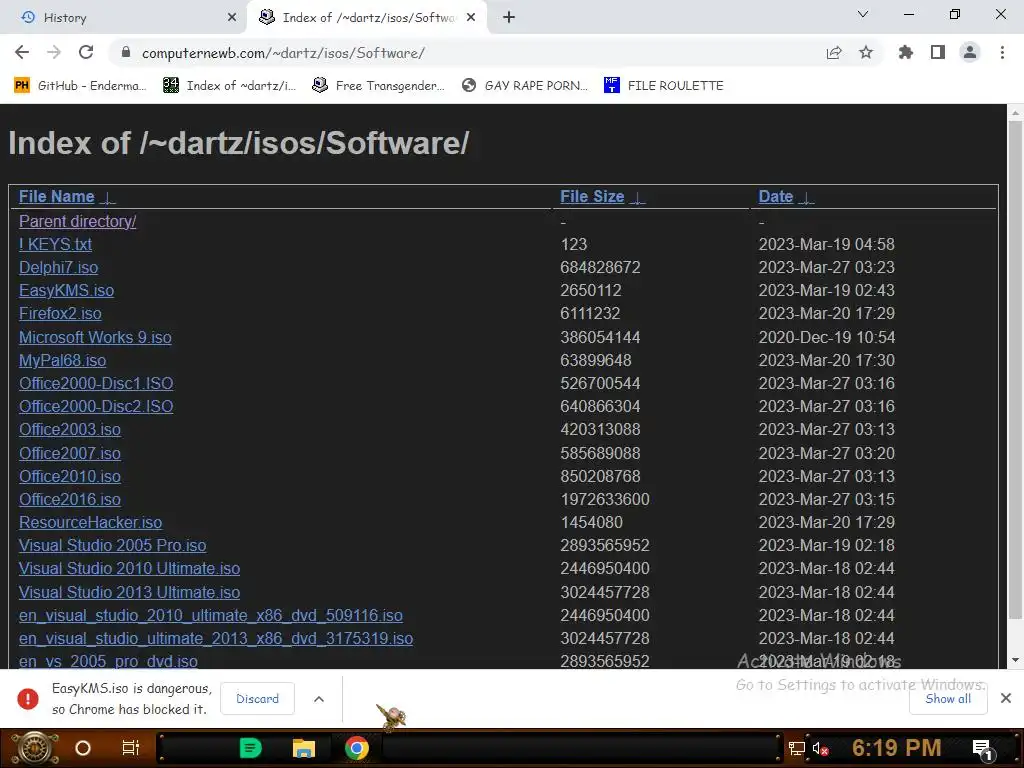
Task: Click the muted volume tray icon
Action: click(x=820, y=748)
